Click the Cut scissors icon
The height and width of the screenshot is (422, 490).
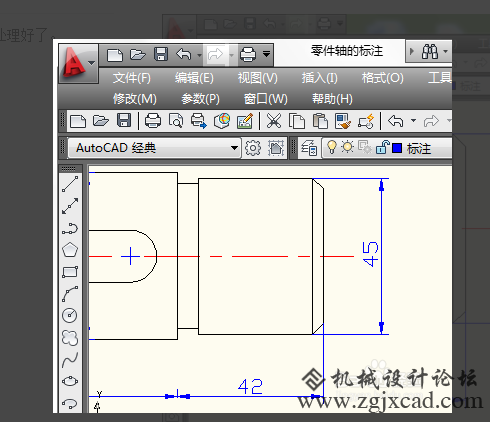coord(274,121)
